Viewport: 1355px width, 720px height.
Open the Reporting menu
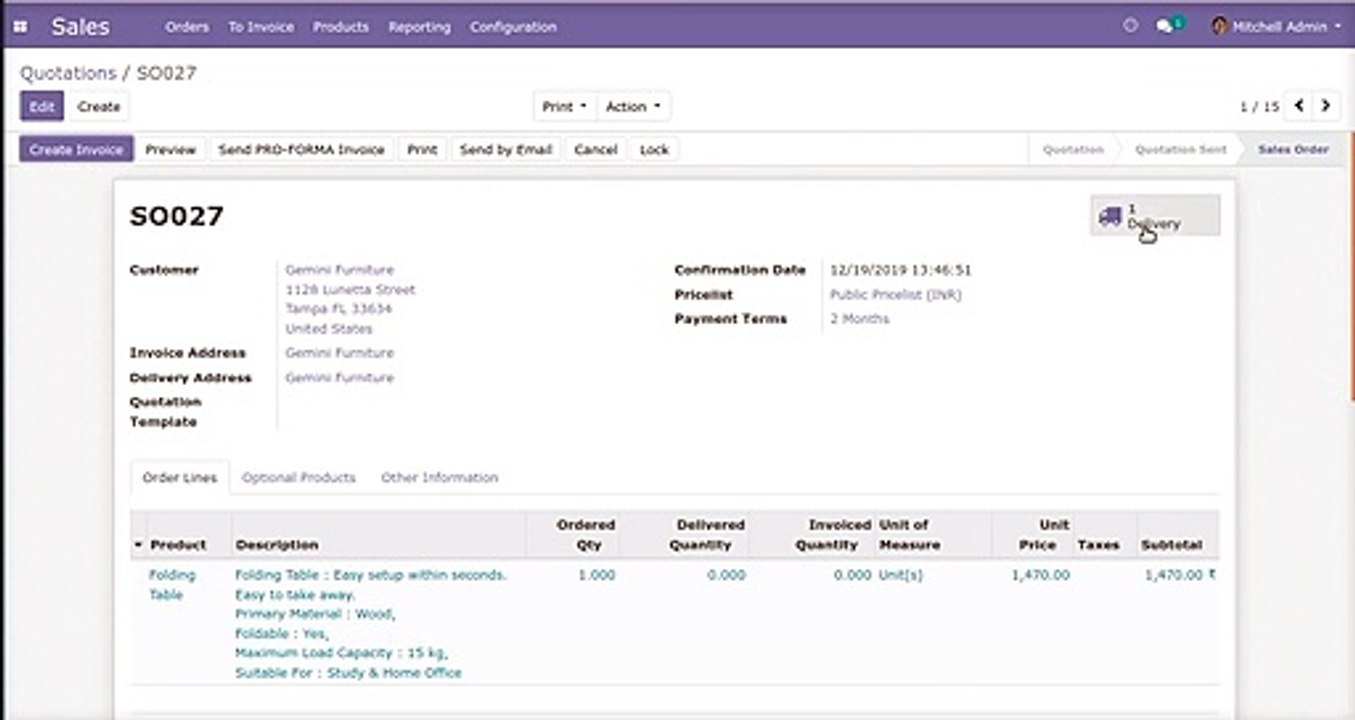(419, 27)
